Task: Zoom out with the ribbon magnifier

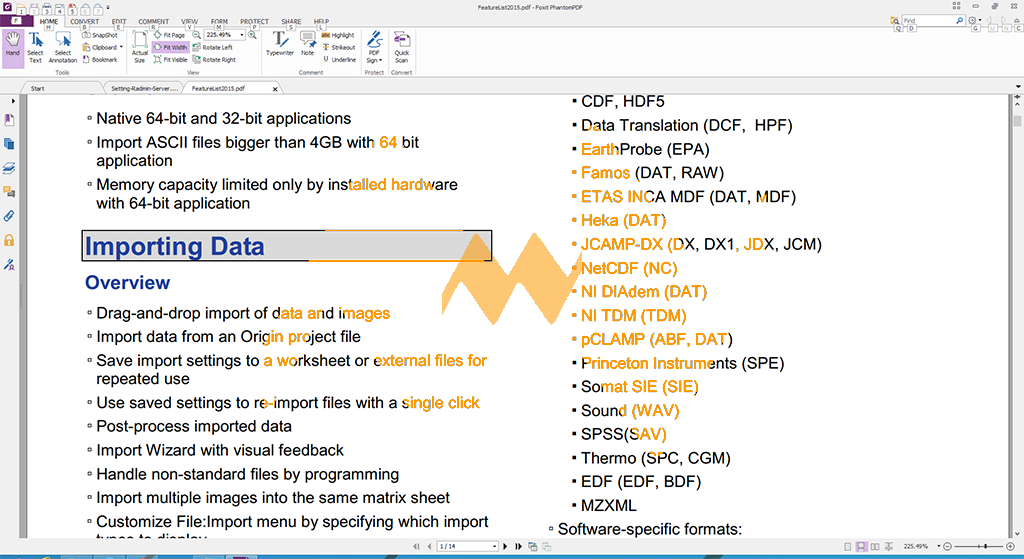Action: (196, 35)
